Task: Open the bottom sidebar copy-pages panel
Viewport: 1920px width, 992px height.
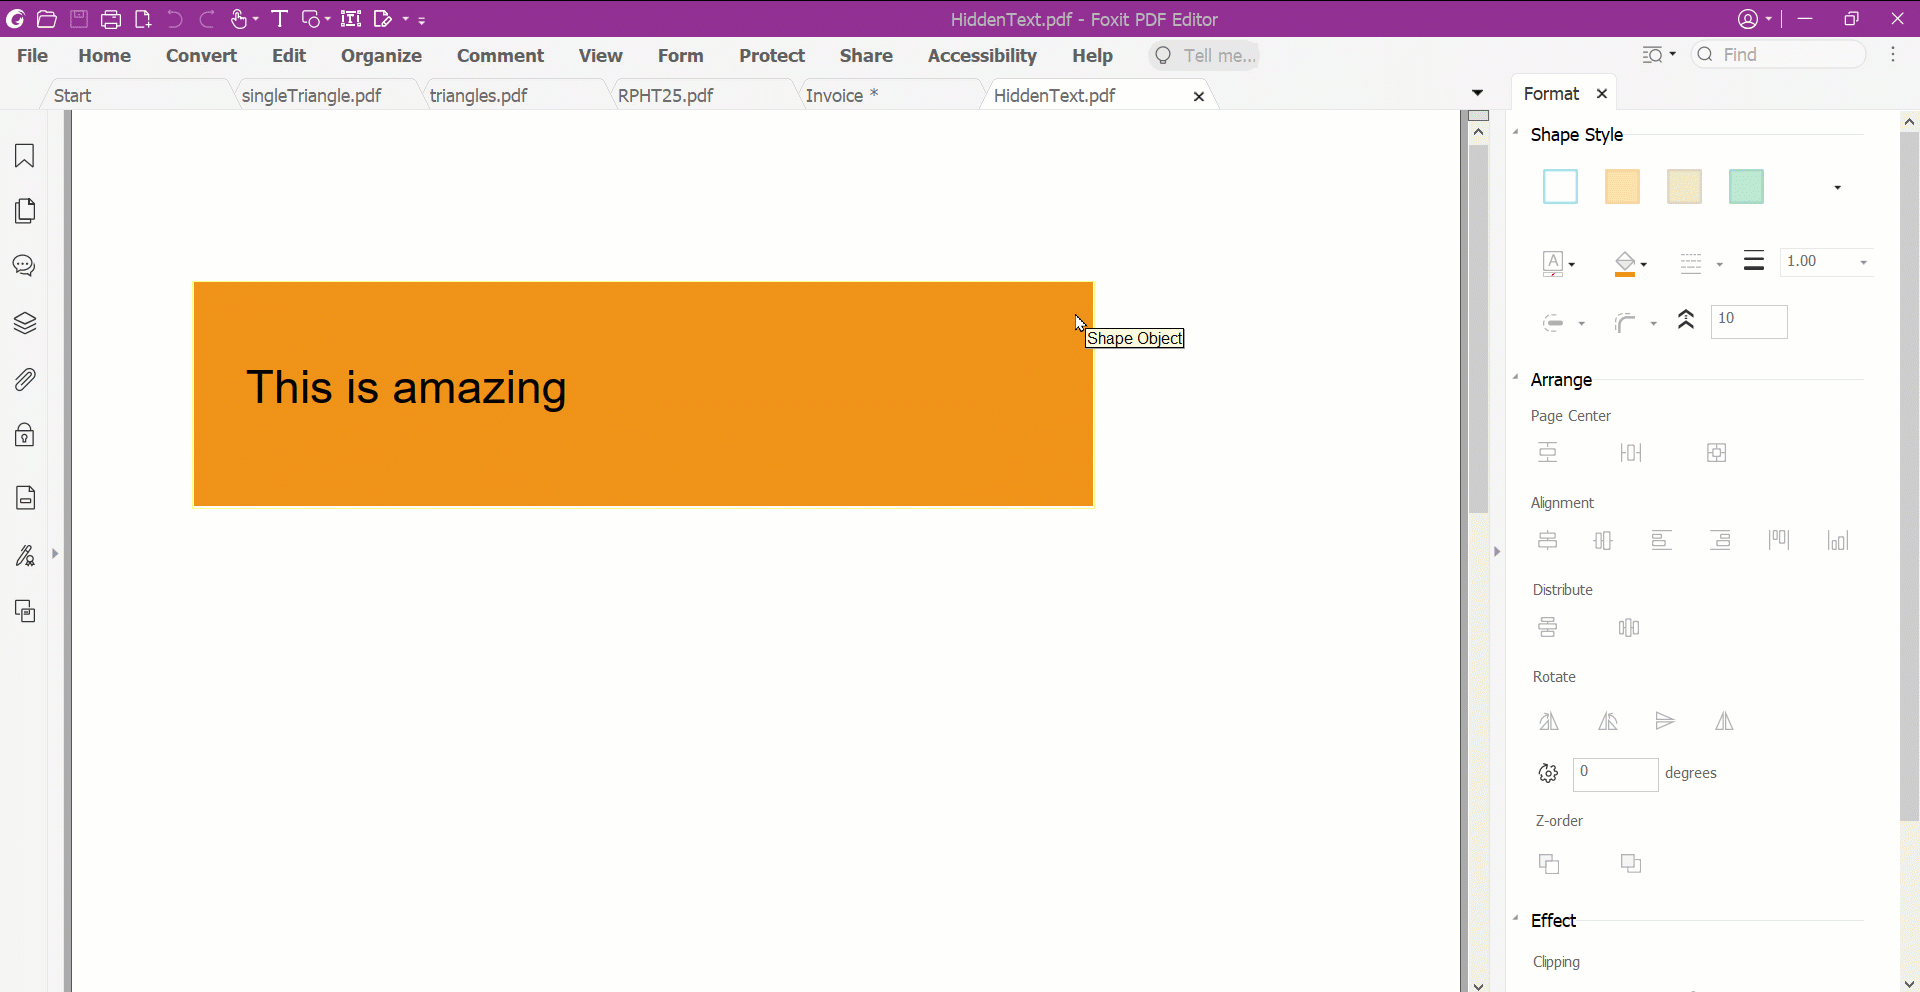Action: tap(25, 611)
